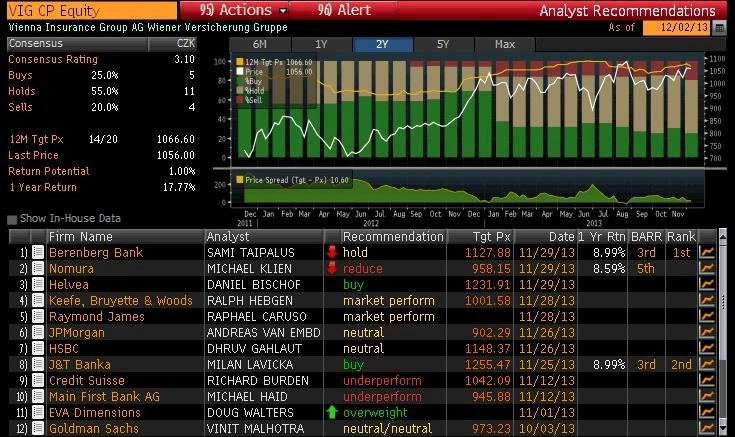Click the VIG CP Equity ticker field
This screenshot has width=735, height=437.
[x=92, y=10]
